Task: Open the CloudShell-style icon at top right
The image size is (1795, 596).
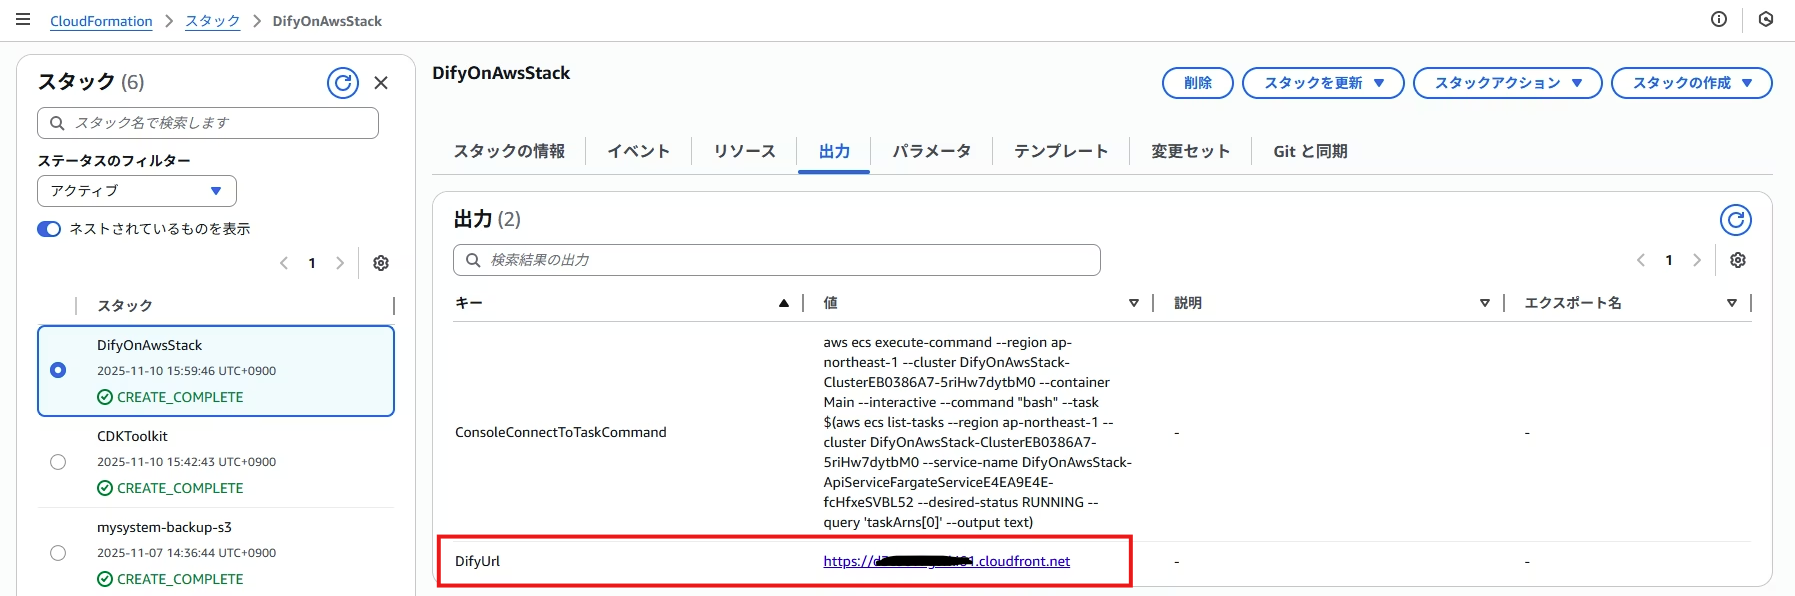Action: point(1766,20)
